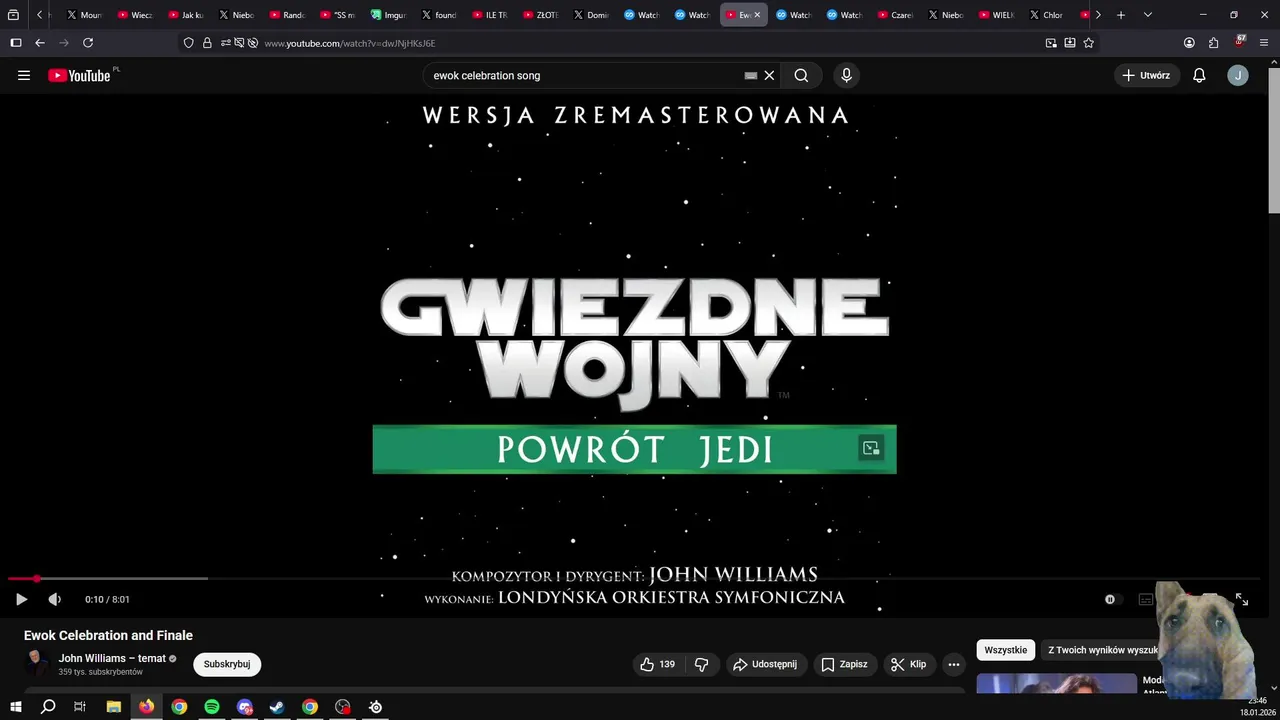Open the YouTube guide hamburger menu
1280x720 pixels.
[x=24, y=75]
